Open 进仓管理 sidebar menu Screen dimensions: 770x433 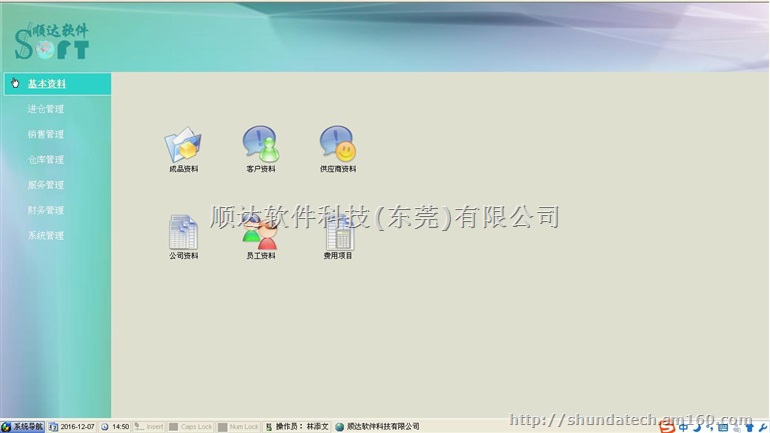point(46,109)
